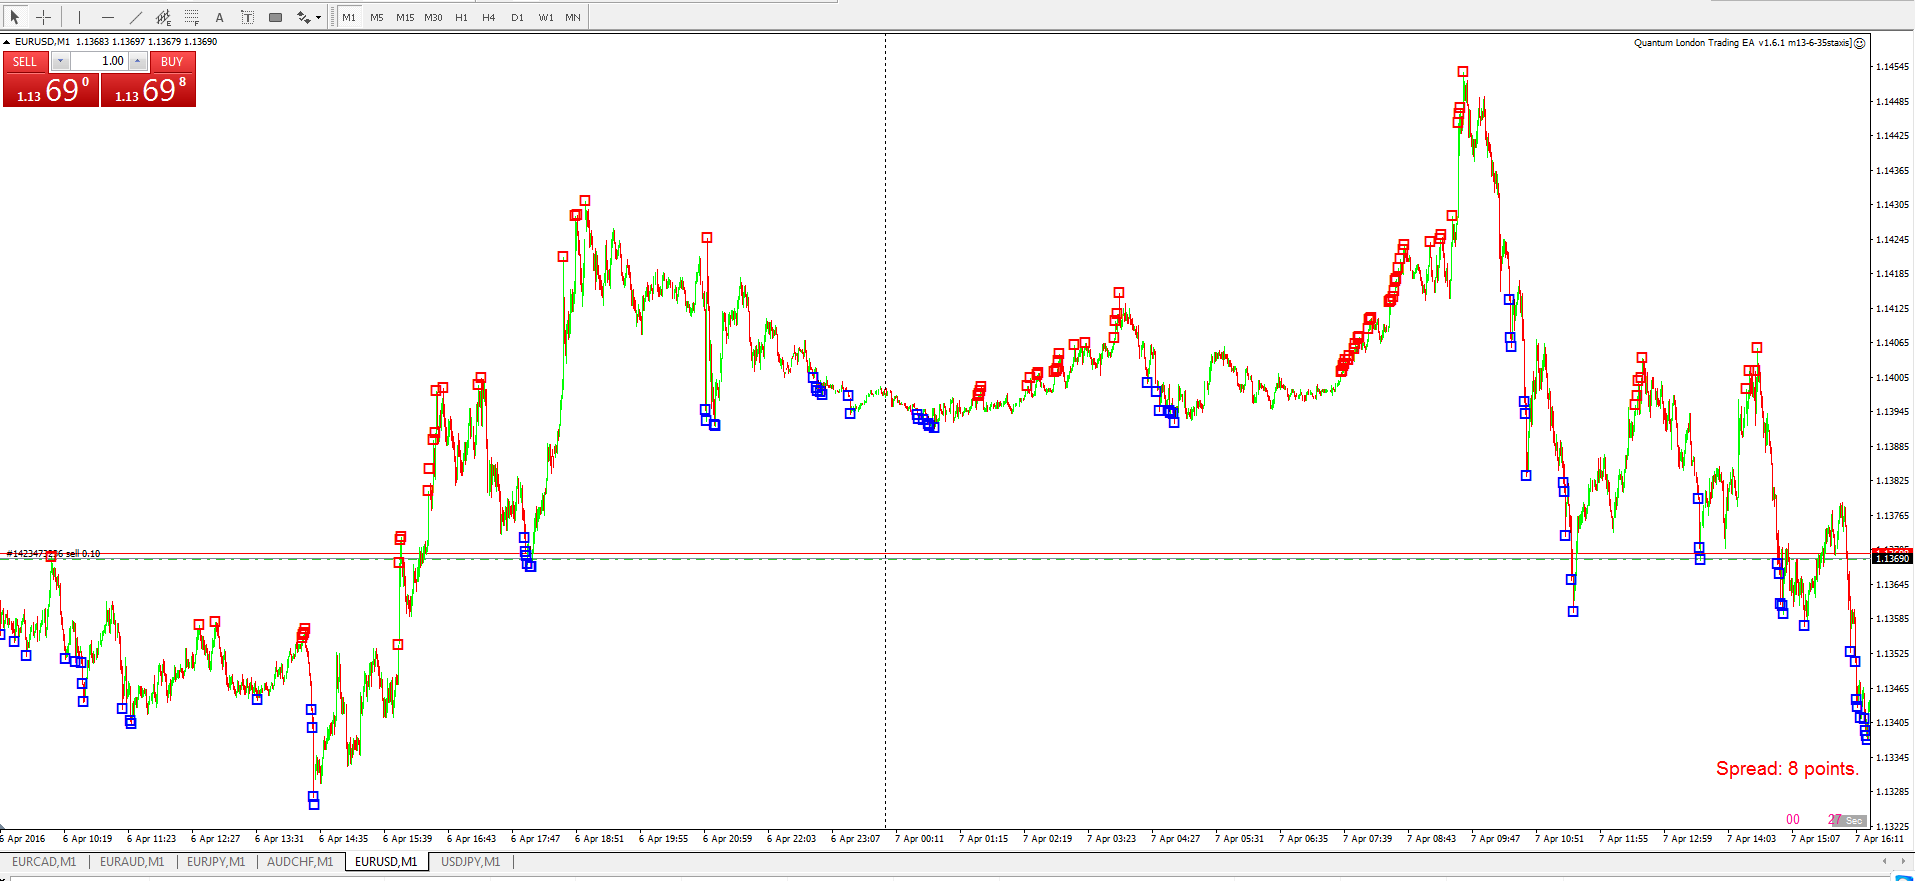The width and height of the screenshot is (1915, 881).
Task: Increase lot volume with up arrow
Action: click(138, 61)
